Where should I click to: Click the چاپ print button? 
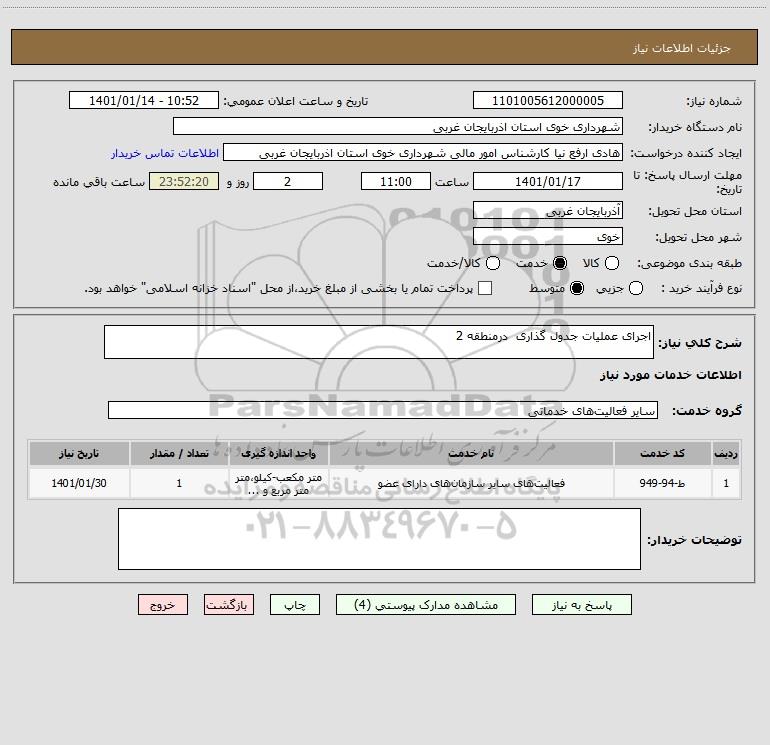(295, 605)
